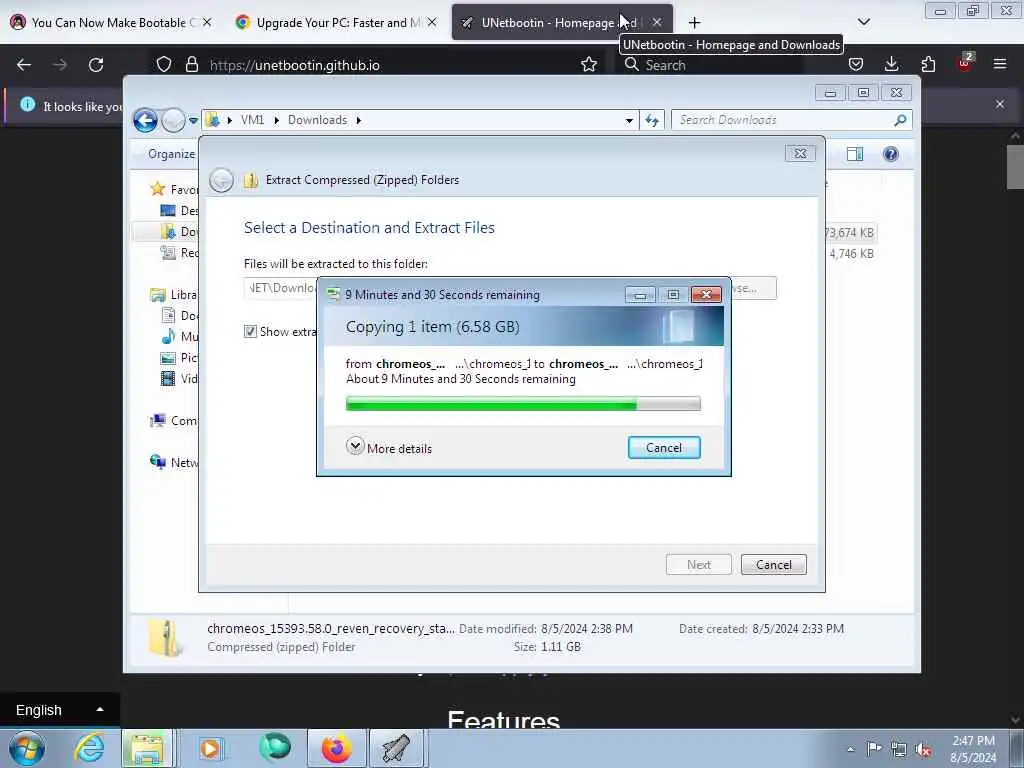The image size is (1024, 768).
Task: Click Explorer back navigation button
Action: tap(145, 120)
